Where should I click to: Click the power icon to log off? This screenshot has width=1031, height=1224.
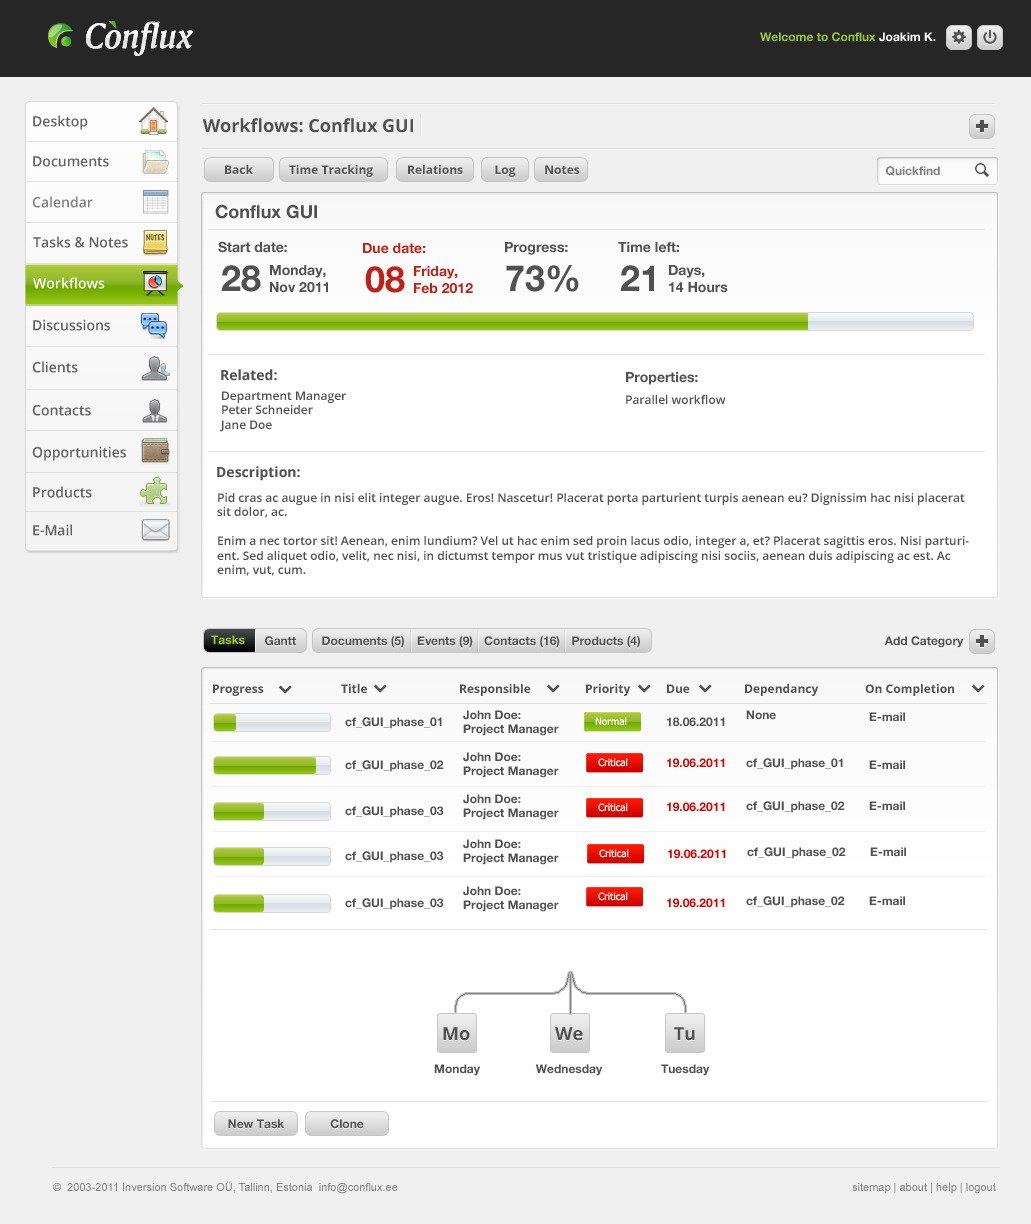click(989, 37)
